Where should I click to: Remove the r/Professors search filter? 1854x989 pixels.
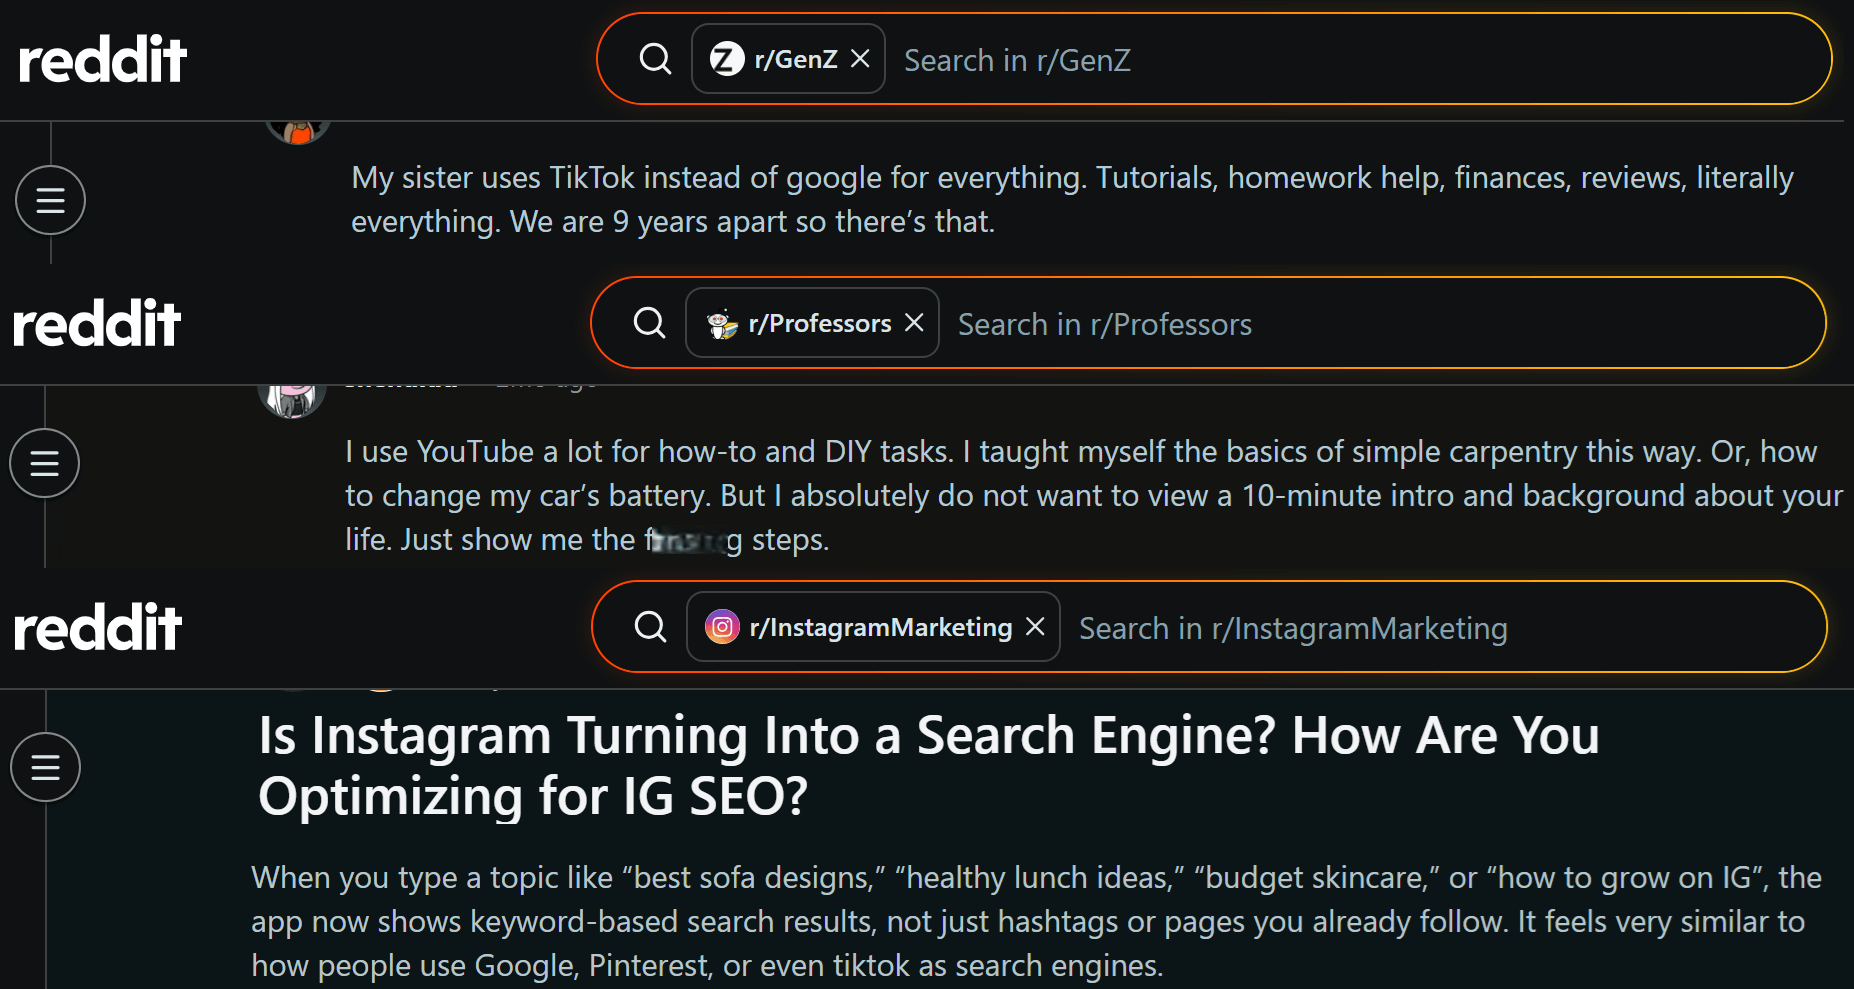913,322
